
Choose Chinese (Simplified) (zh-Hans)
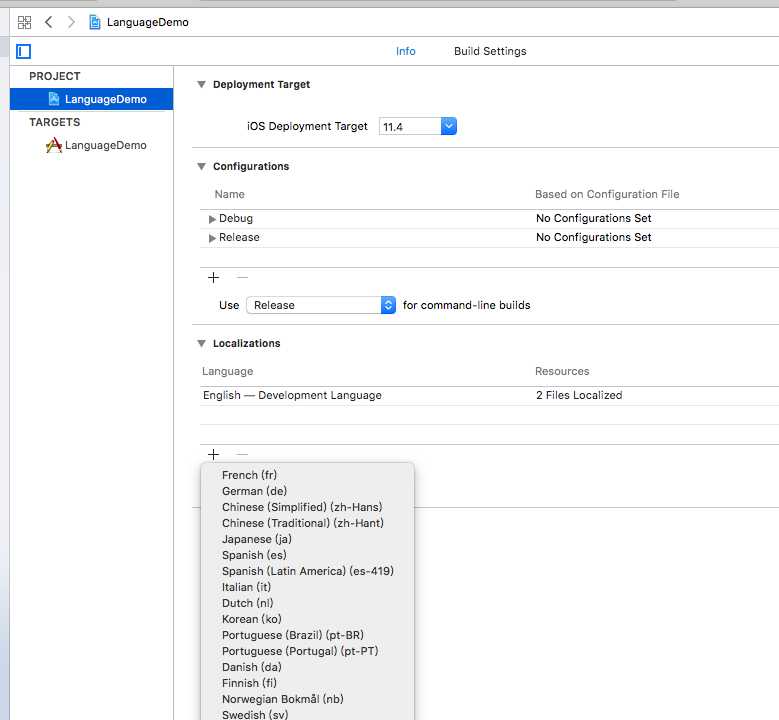[x=307, y=507]
